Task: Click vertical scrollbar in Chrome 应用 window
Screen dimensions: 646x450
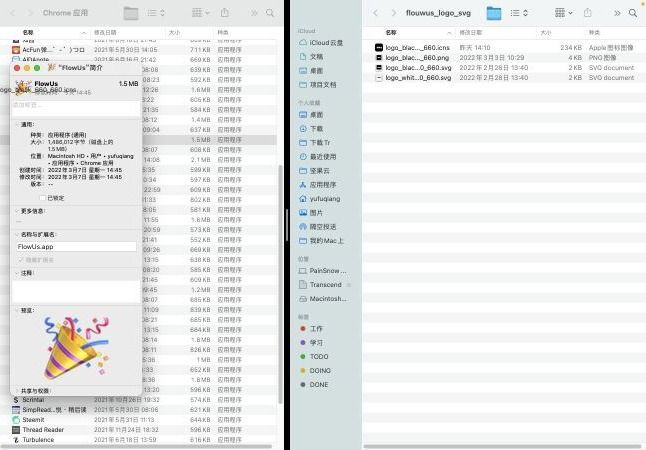Action: [281, 284]
